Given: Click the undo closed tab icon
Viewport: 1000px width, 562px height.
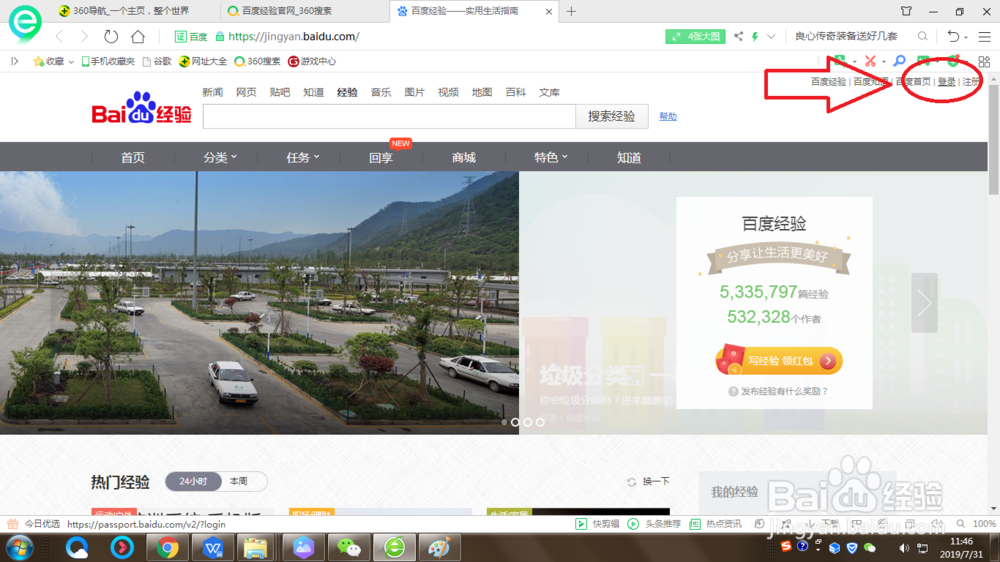Looking at the screenshot, I should tap(953, 36).
